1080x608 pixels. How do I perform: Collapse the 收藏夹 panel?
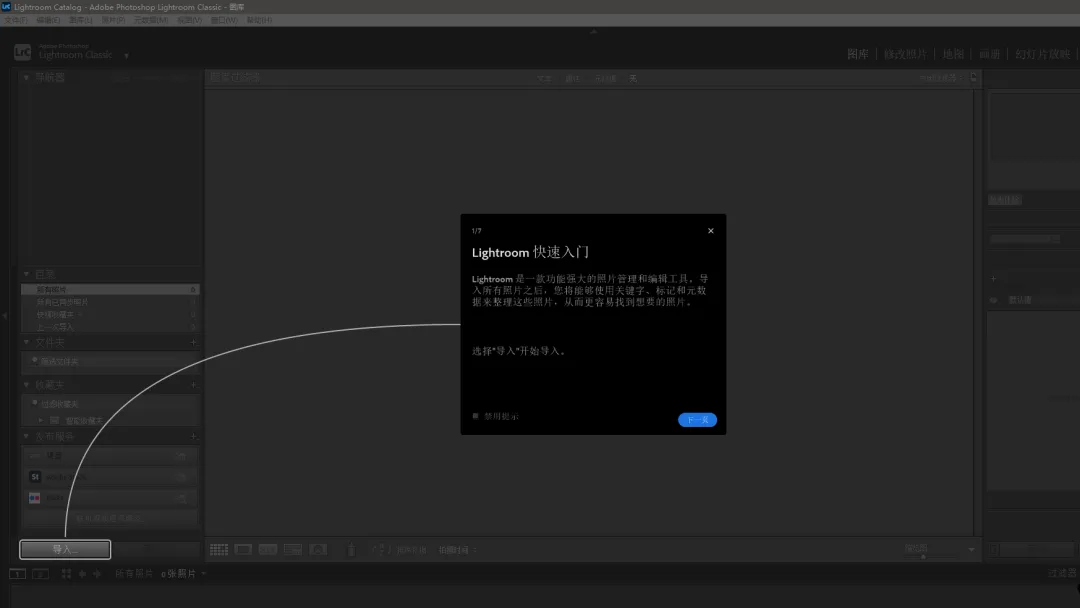pos(26,385)
